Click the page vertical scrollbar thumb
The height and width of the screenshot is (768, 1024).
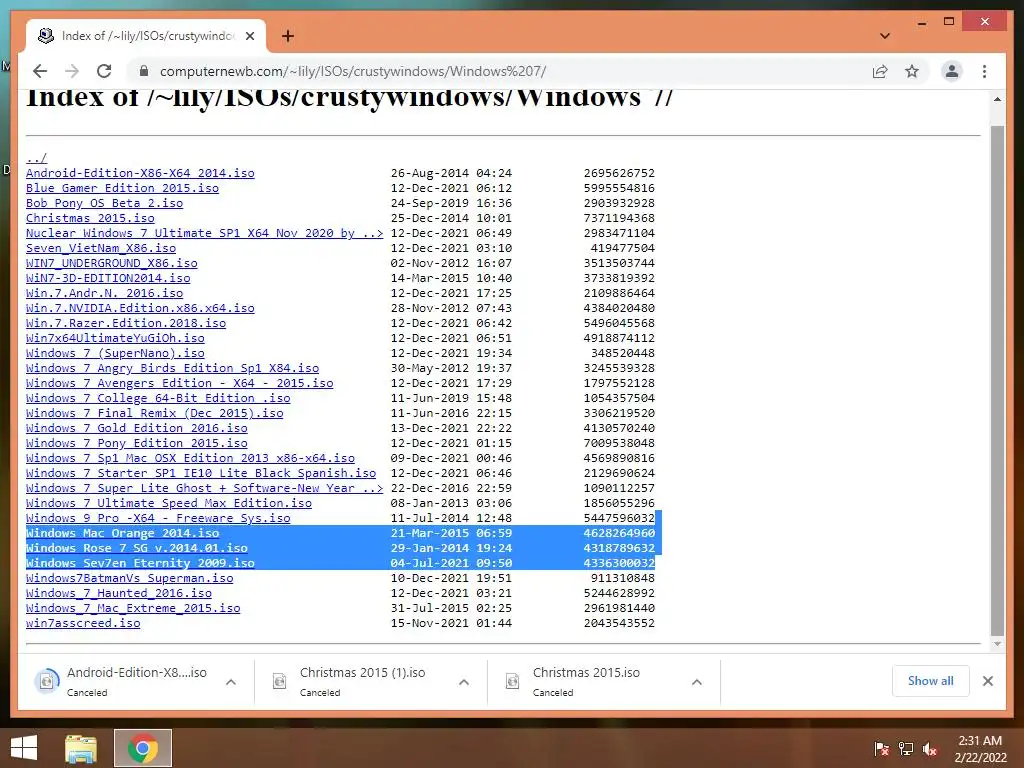tap(997, 379)
